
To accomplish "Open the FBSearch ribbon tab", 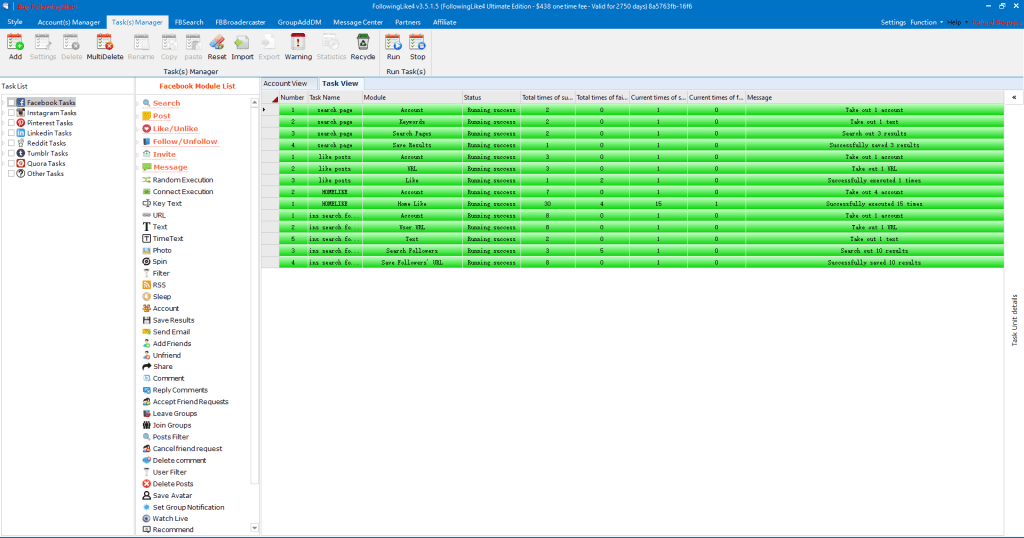I will coord(188,21).
